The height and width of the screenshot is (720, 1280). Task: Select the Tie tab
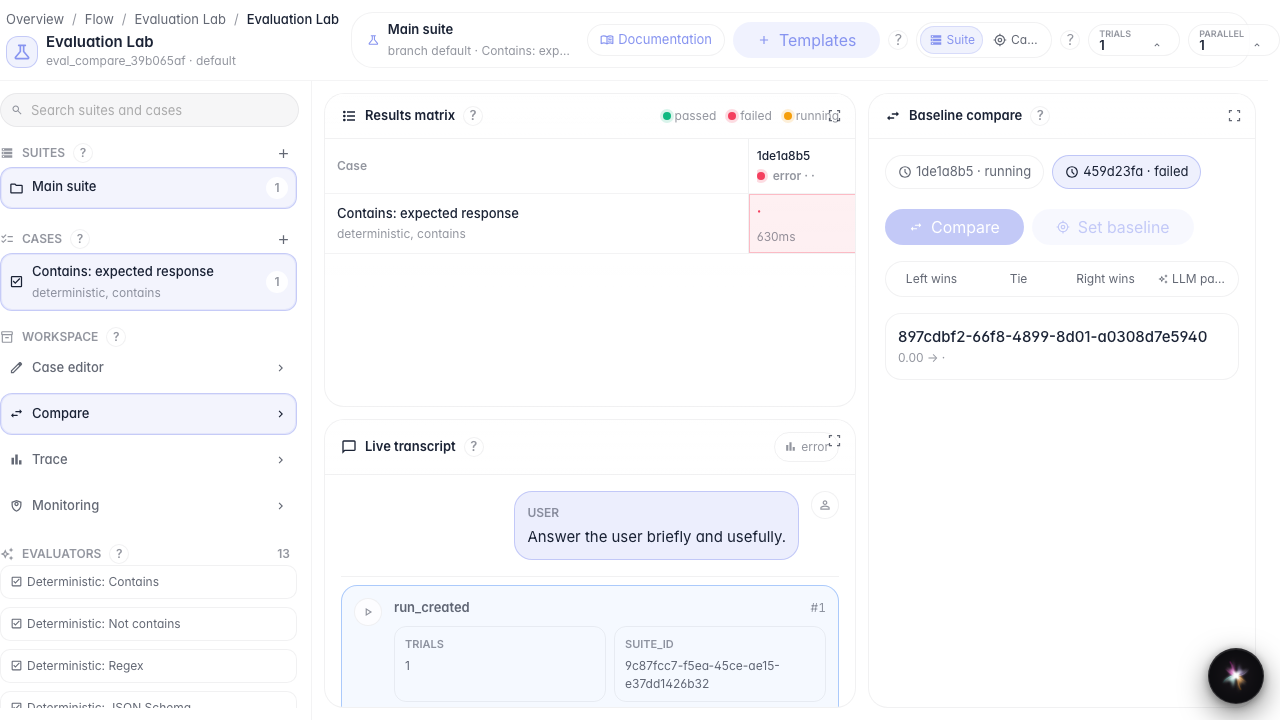(x=1018, y=279)
